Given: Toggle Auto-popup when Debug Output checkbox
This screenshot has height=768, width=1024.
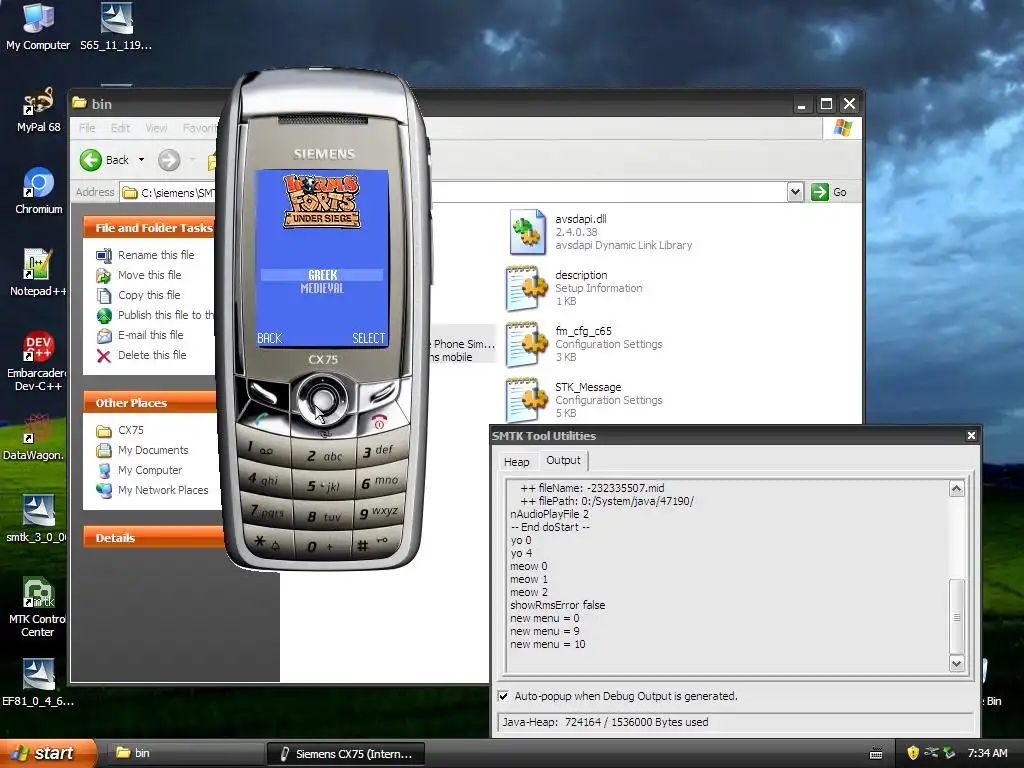Looking at the screenshot, I should click(504, 696).
